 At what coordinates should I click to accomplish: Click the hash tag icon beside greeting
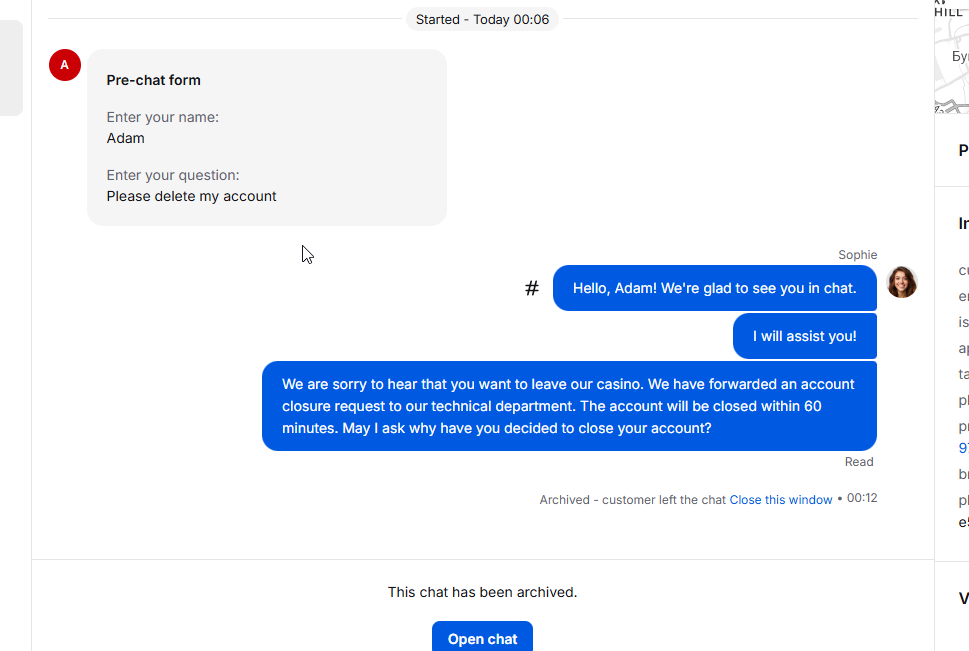[532, 289]
